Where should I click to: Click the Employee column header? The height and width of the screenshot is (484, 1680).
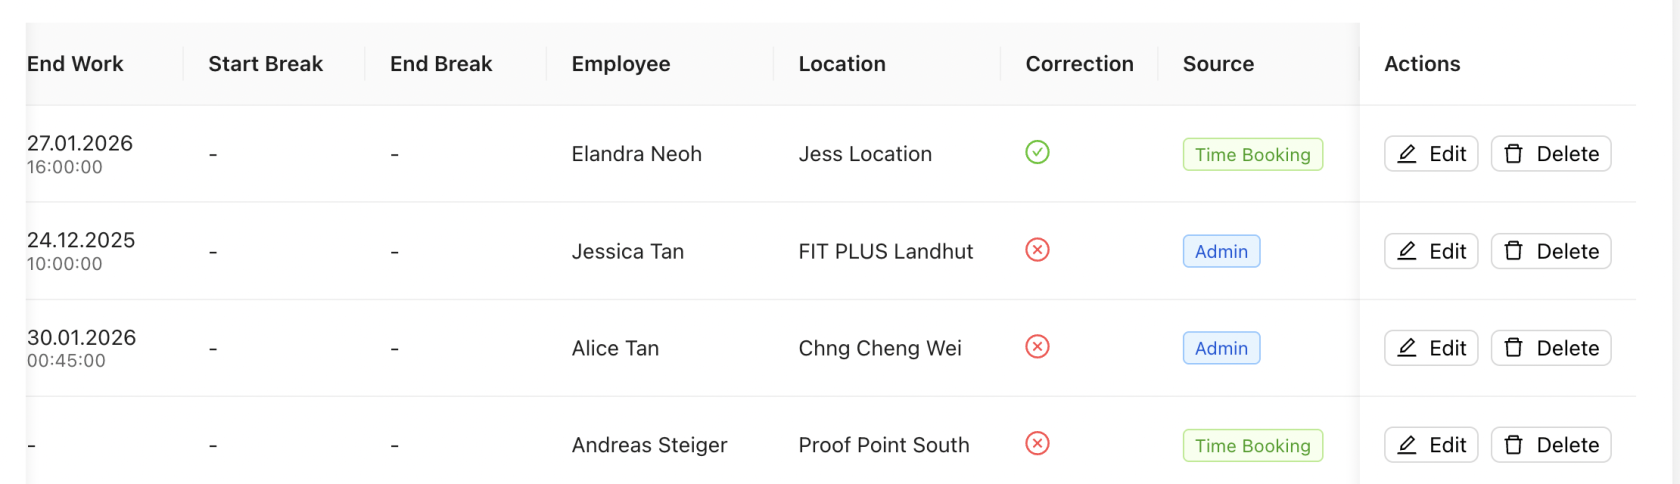point(621,64)
